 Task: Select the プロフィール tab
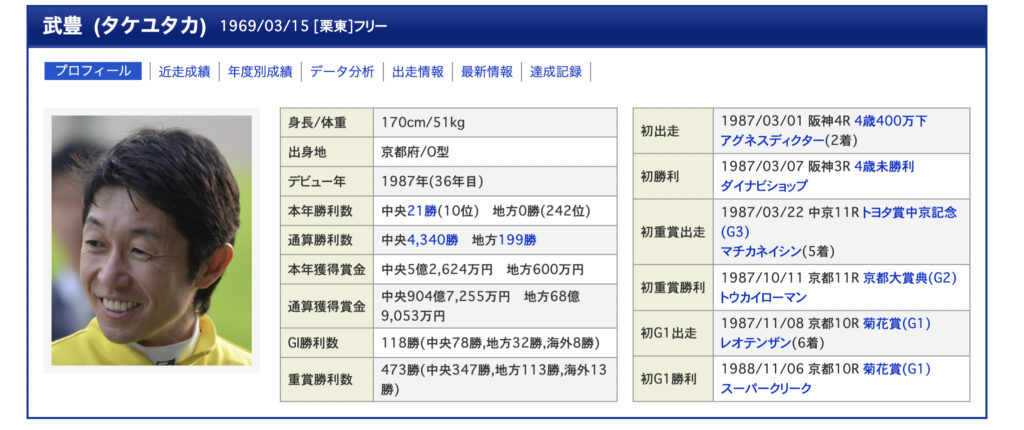[x=93, y=71]
